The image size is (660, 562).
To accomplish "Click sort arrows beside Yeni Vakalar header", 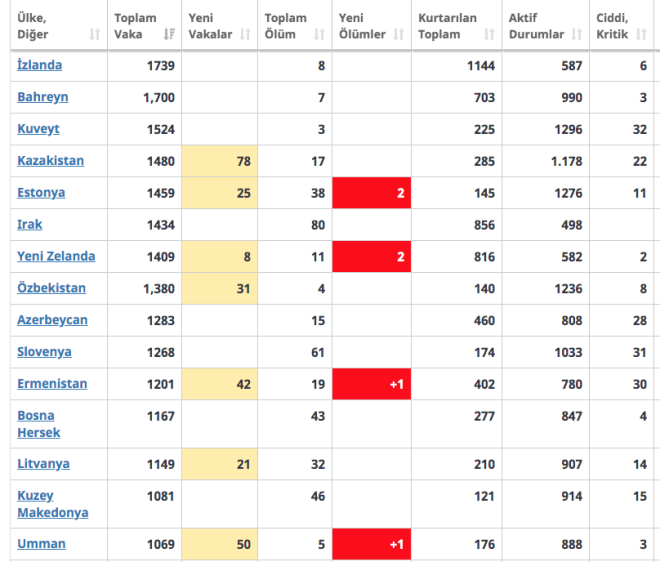I will [x=244, y=35].
